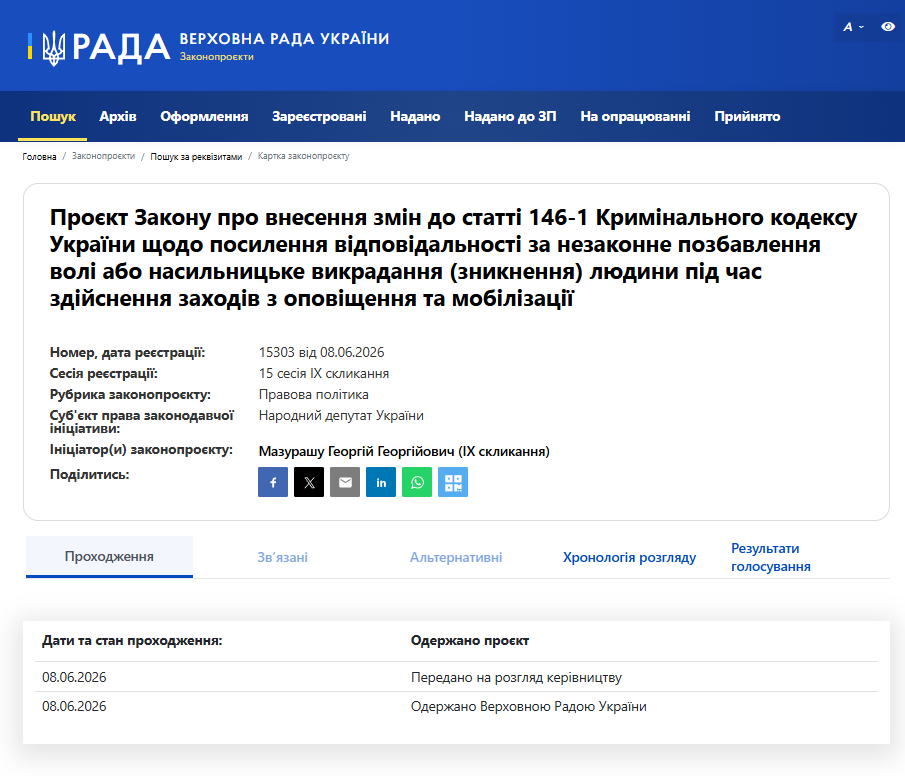This screenshot has height=776, width=905.
Task: Share the bill on X (Twitter)
Action: [309, 482]
